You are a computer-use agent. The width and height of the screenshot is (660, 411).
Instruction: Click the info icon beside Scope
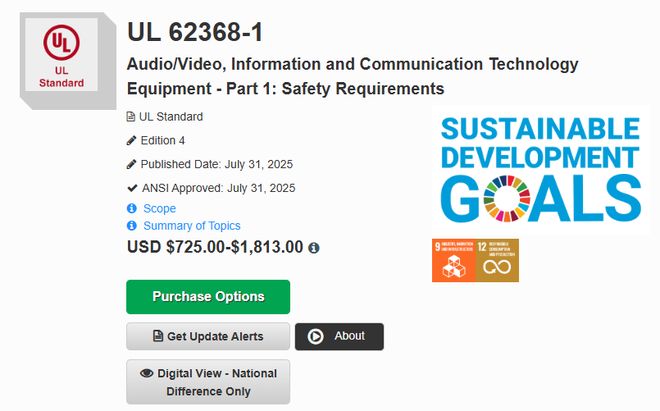131,209
